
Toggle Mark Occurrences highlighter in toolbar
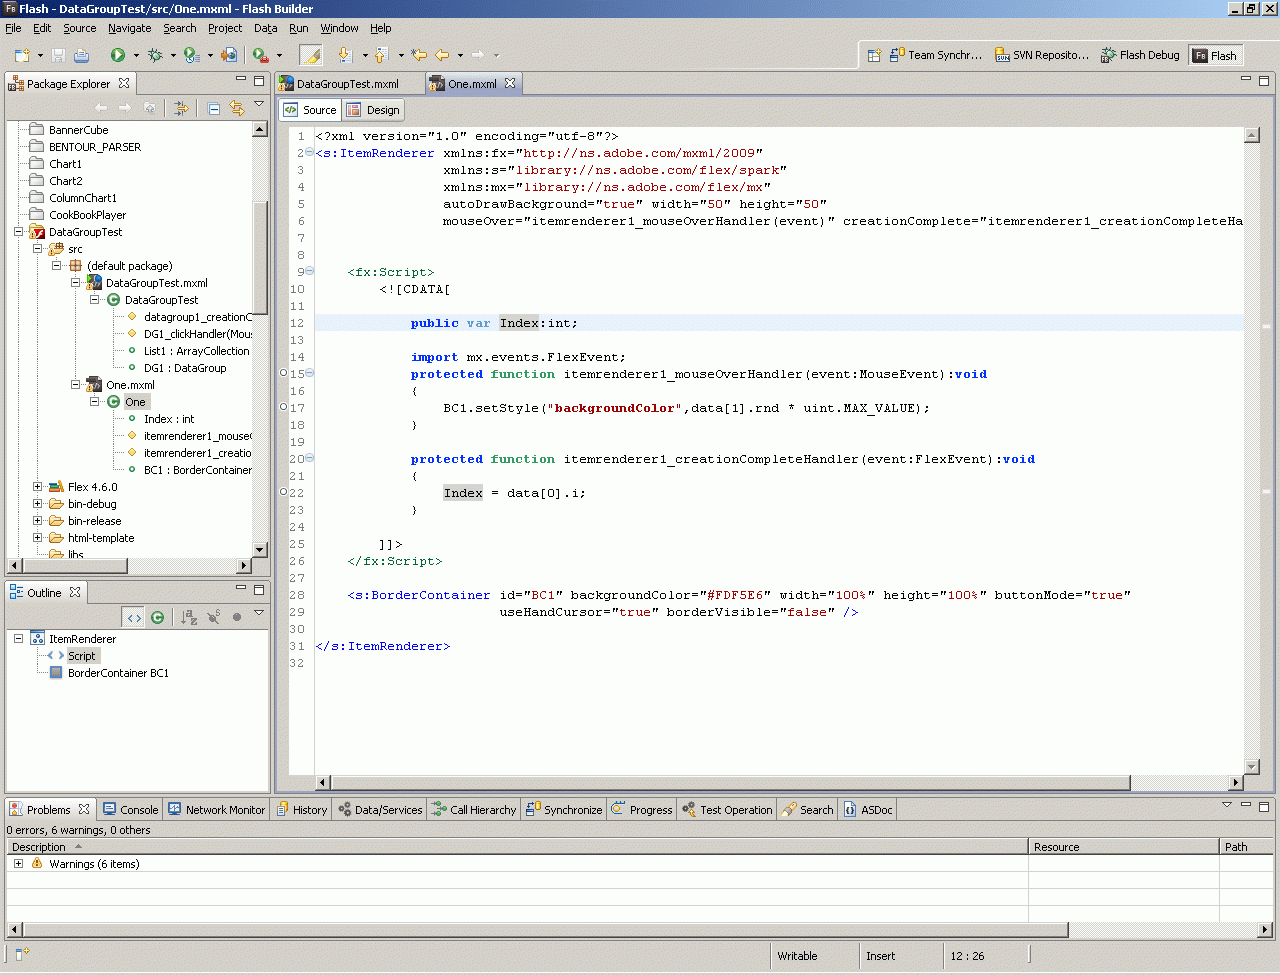(311, 55)
